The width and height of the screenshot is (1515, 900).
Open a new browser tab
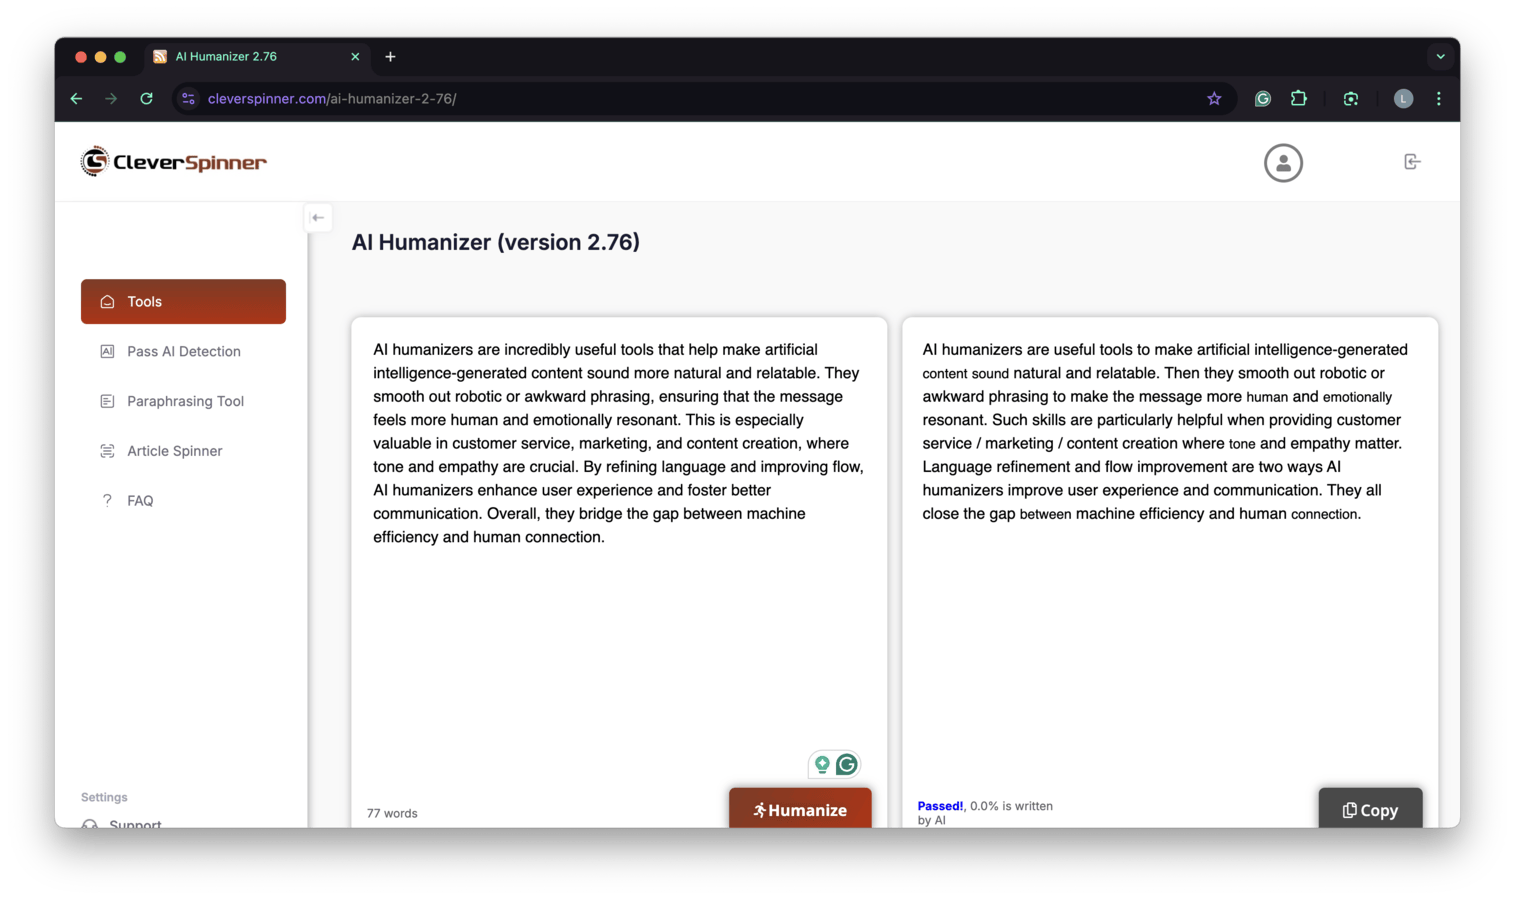390,57
